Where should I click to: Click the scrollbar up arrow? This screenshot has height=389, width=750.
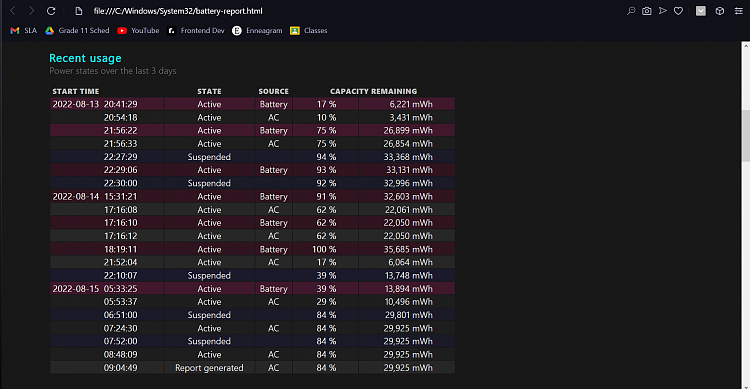coord(746,45)
